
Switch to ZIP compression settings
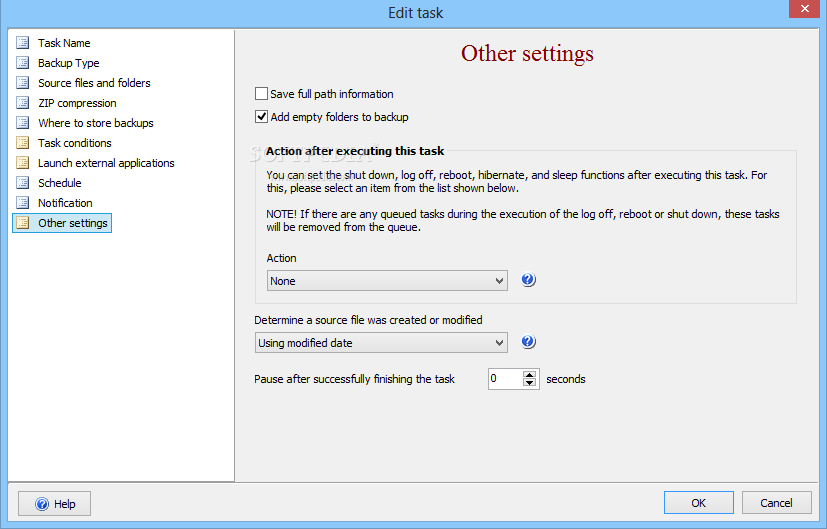77,103
